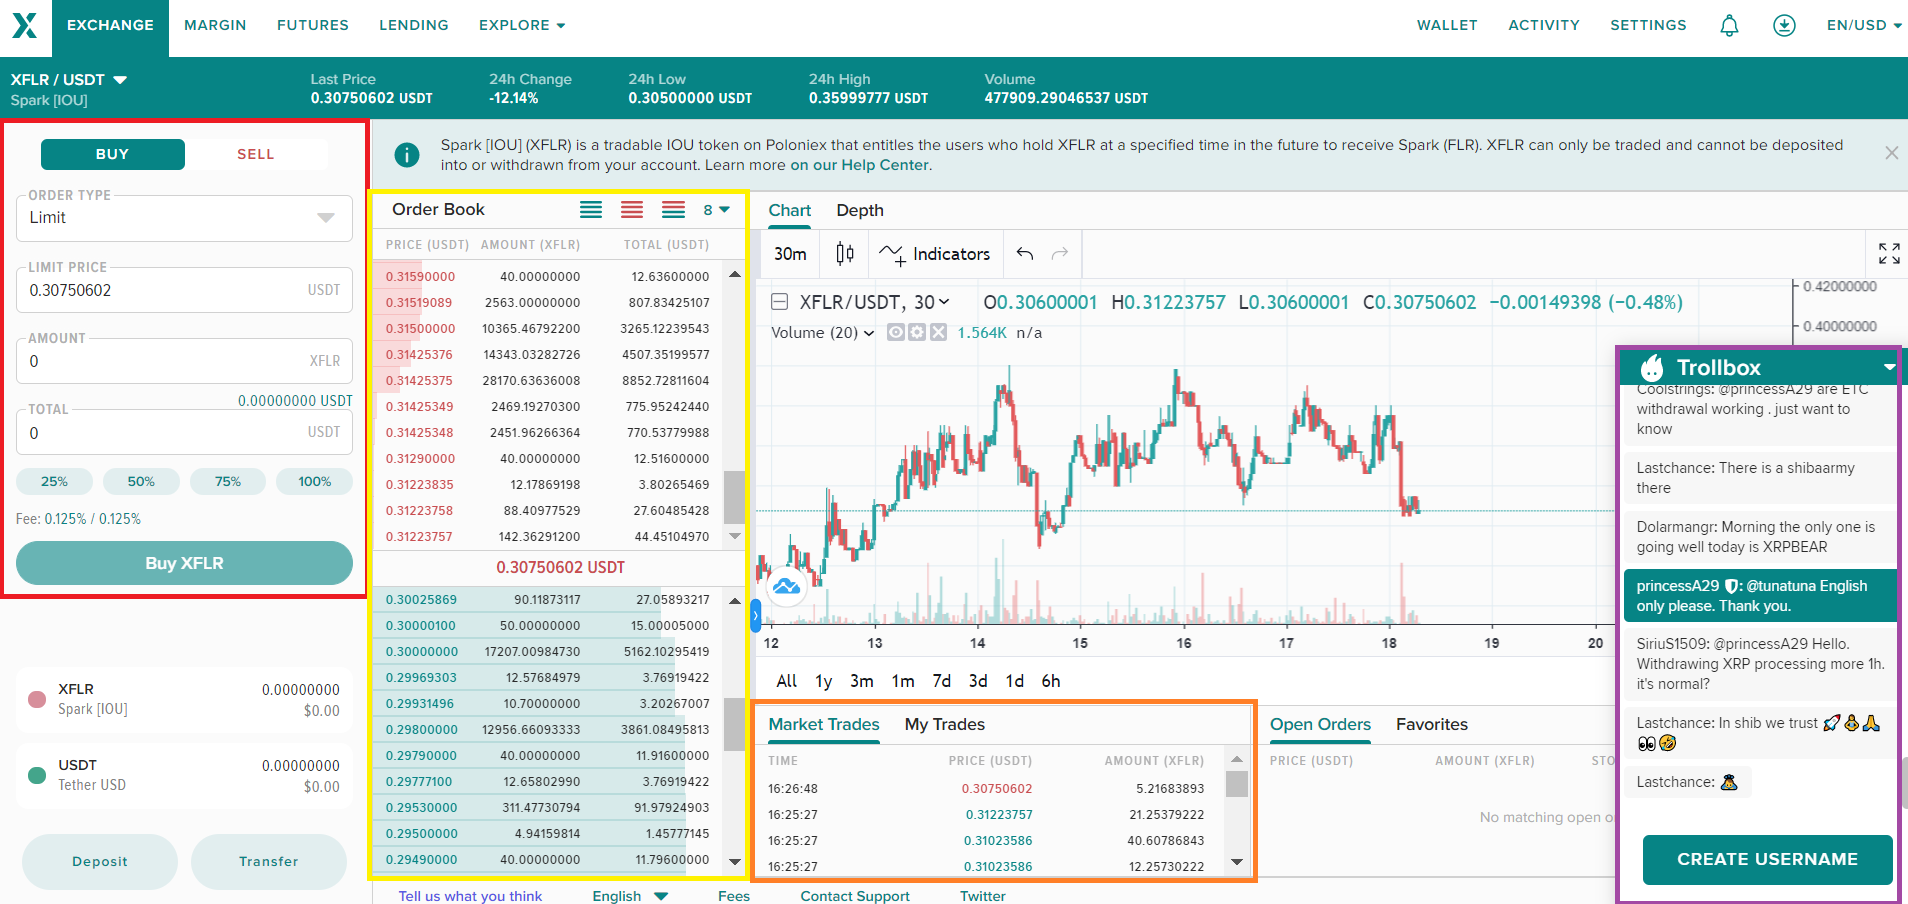Click the order book asks scrollbar thumb
1908x904 pixels.
pos(734,497)
